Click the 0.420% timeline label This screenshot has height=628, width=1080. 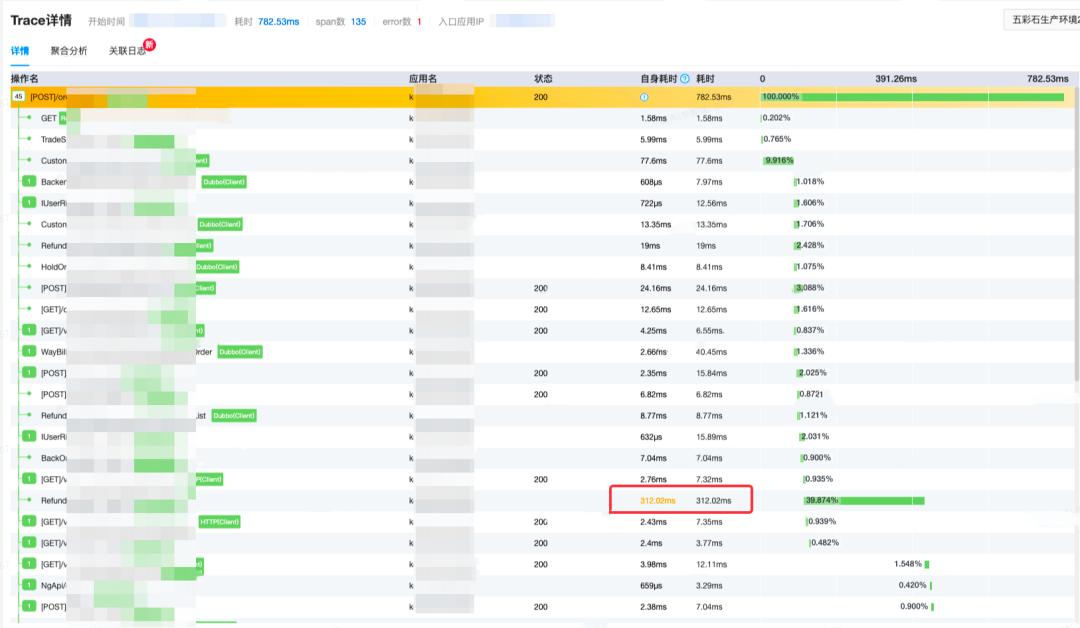(x=913, y=585)
